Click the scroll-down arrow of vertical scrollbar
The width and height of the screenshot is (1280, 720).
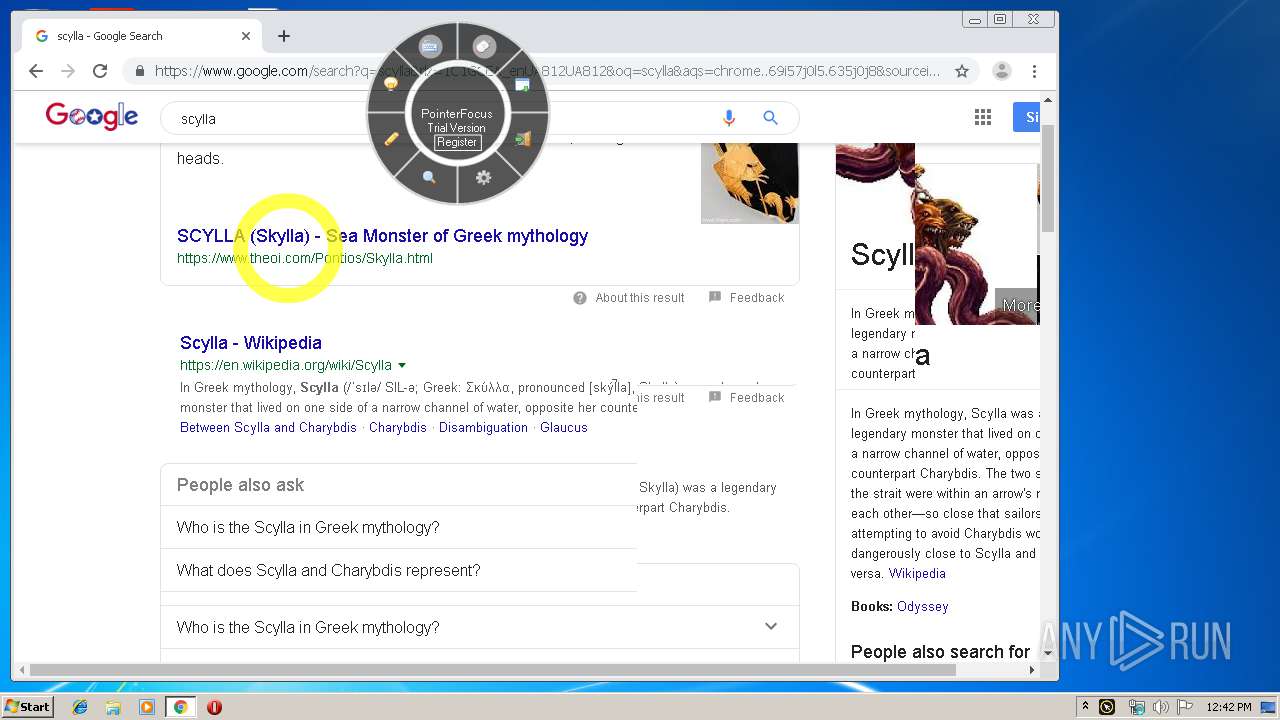click(1048, 653)
